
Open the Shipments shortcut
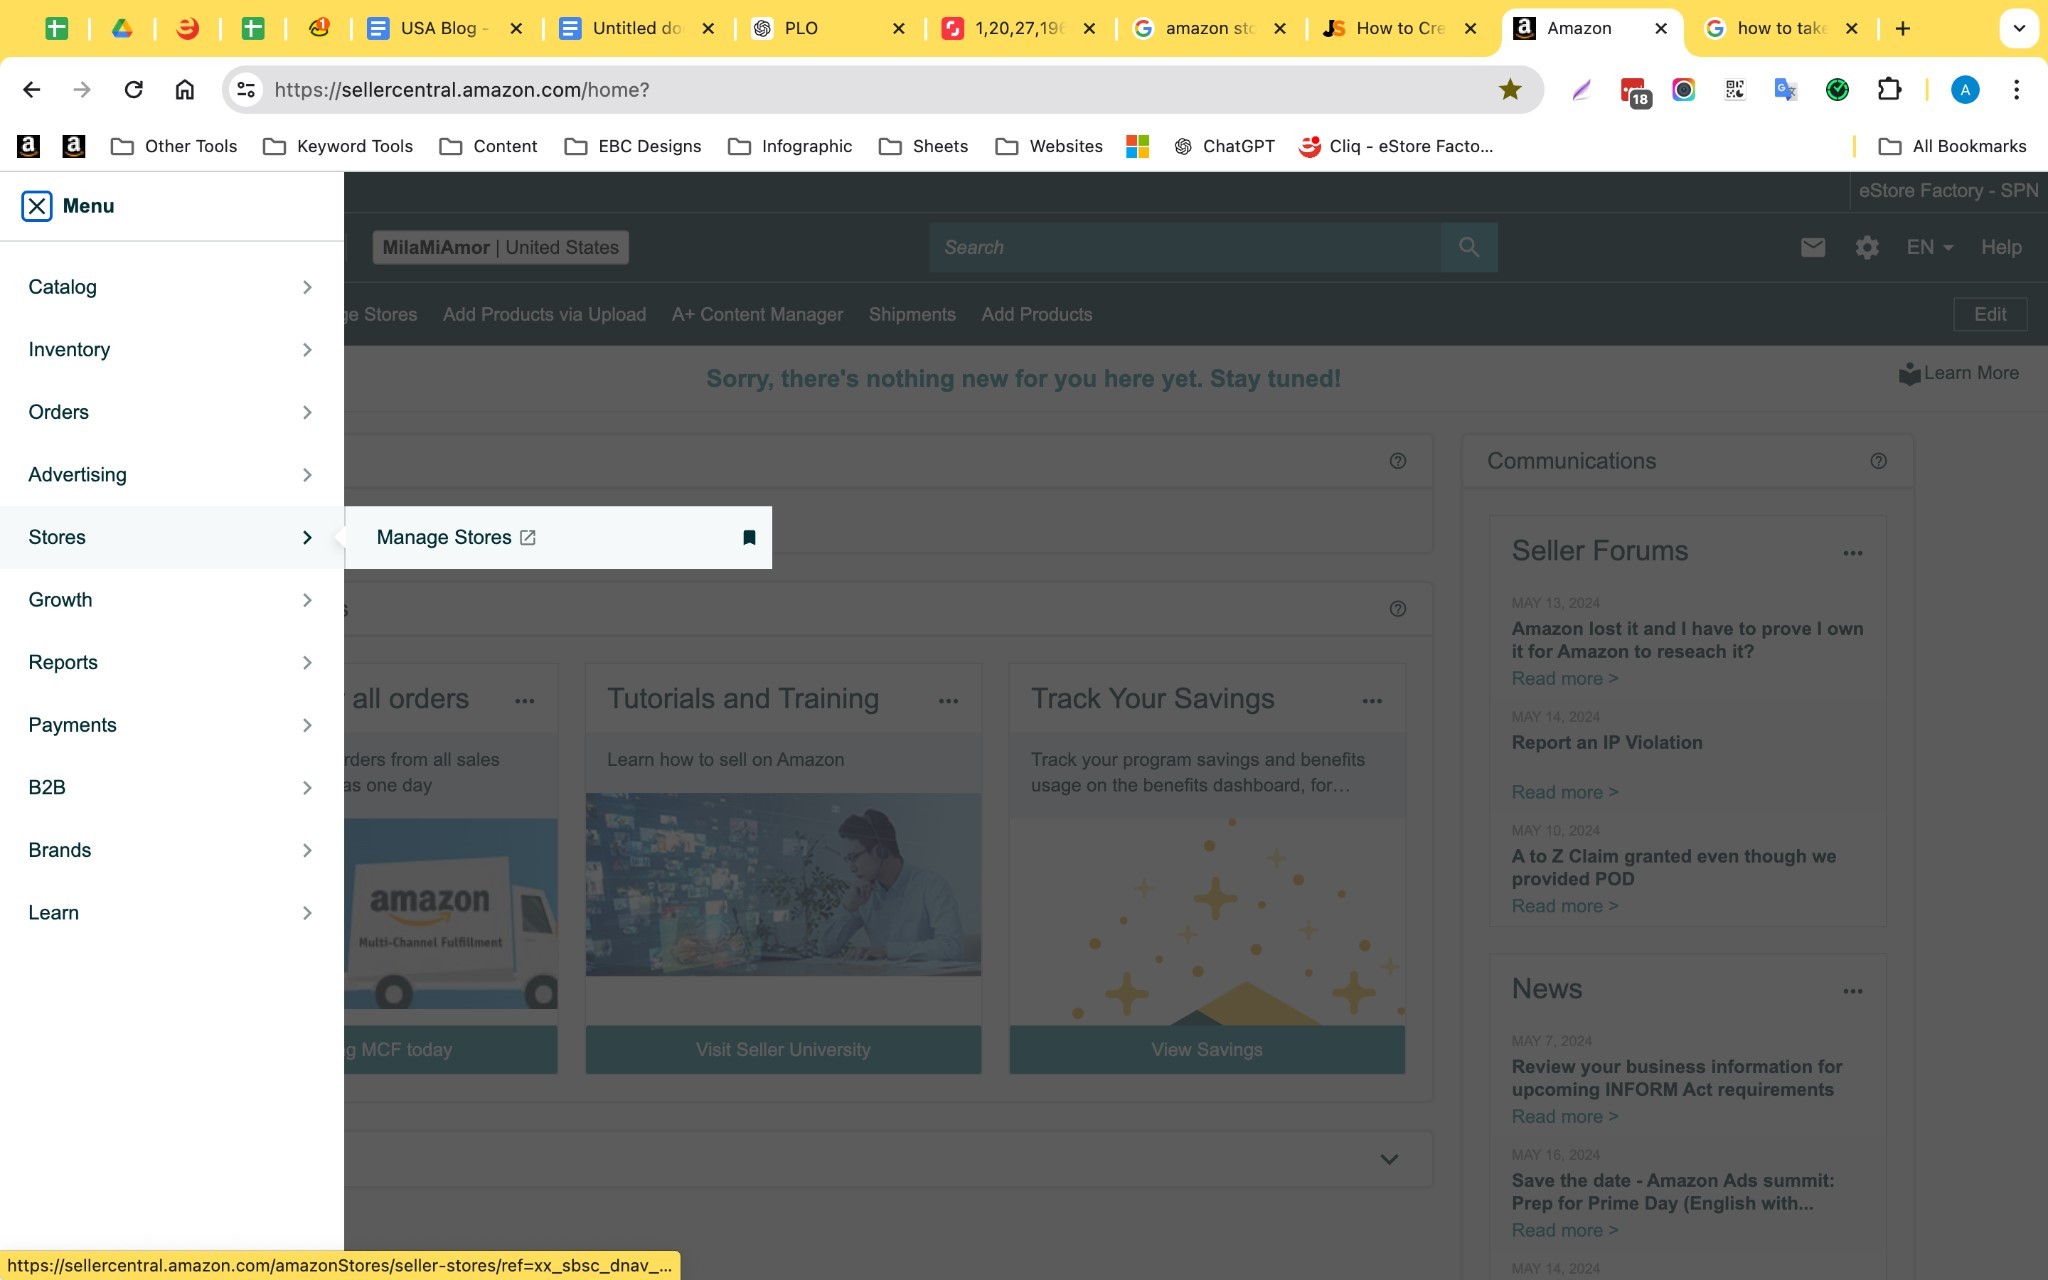point(912,314)
